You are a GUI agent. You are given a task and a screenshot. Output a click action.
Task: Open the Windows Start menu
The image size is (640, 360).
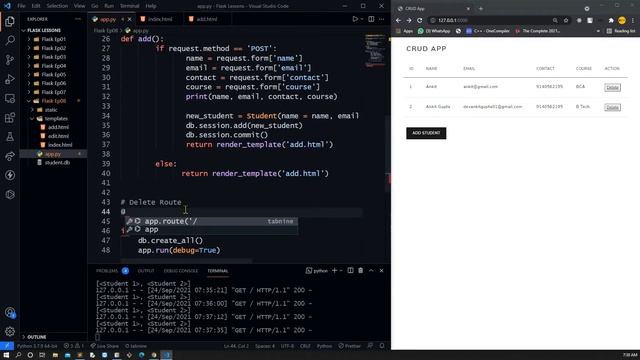(6, 355)
